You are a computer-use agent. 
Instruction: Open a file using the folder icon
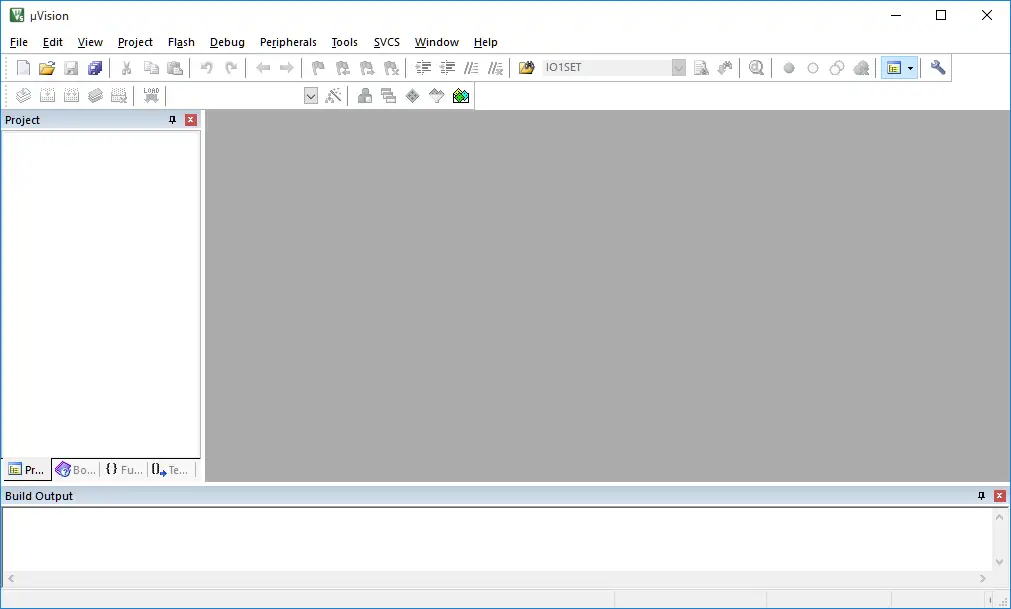[x=47, y=68]
